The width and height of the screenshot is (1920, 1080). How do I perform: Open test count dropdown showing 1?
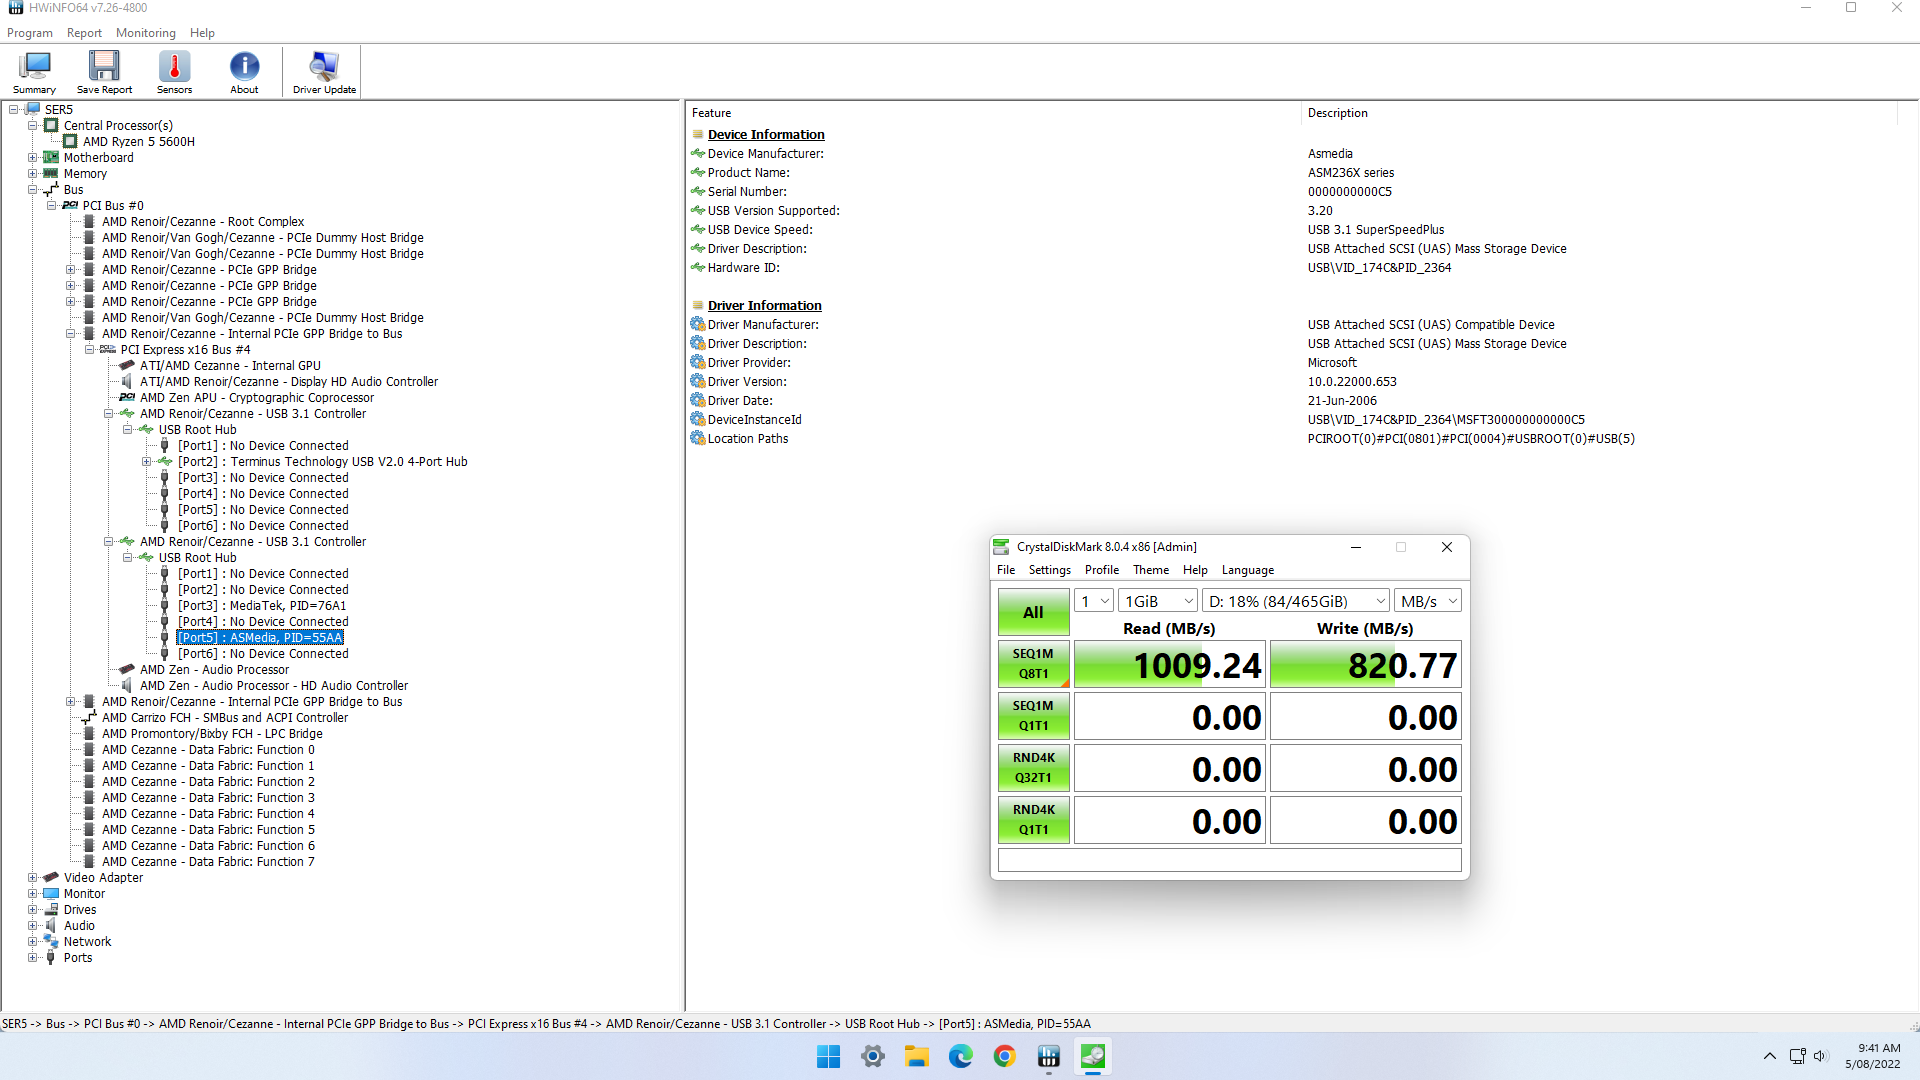tap(1094, 601)
